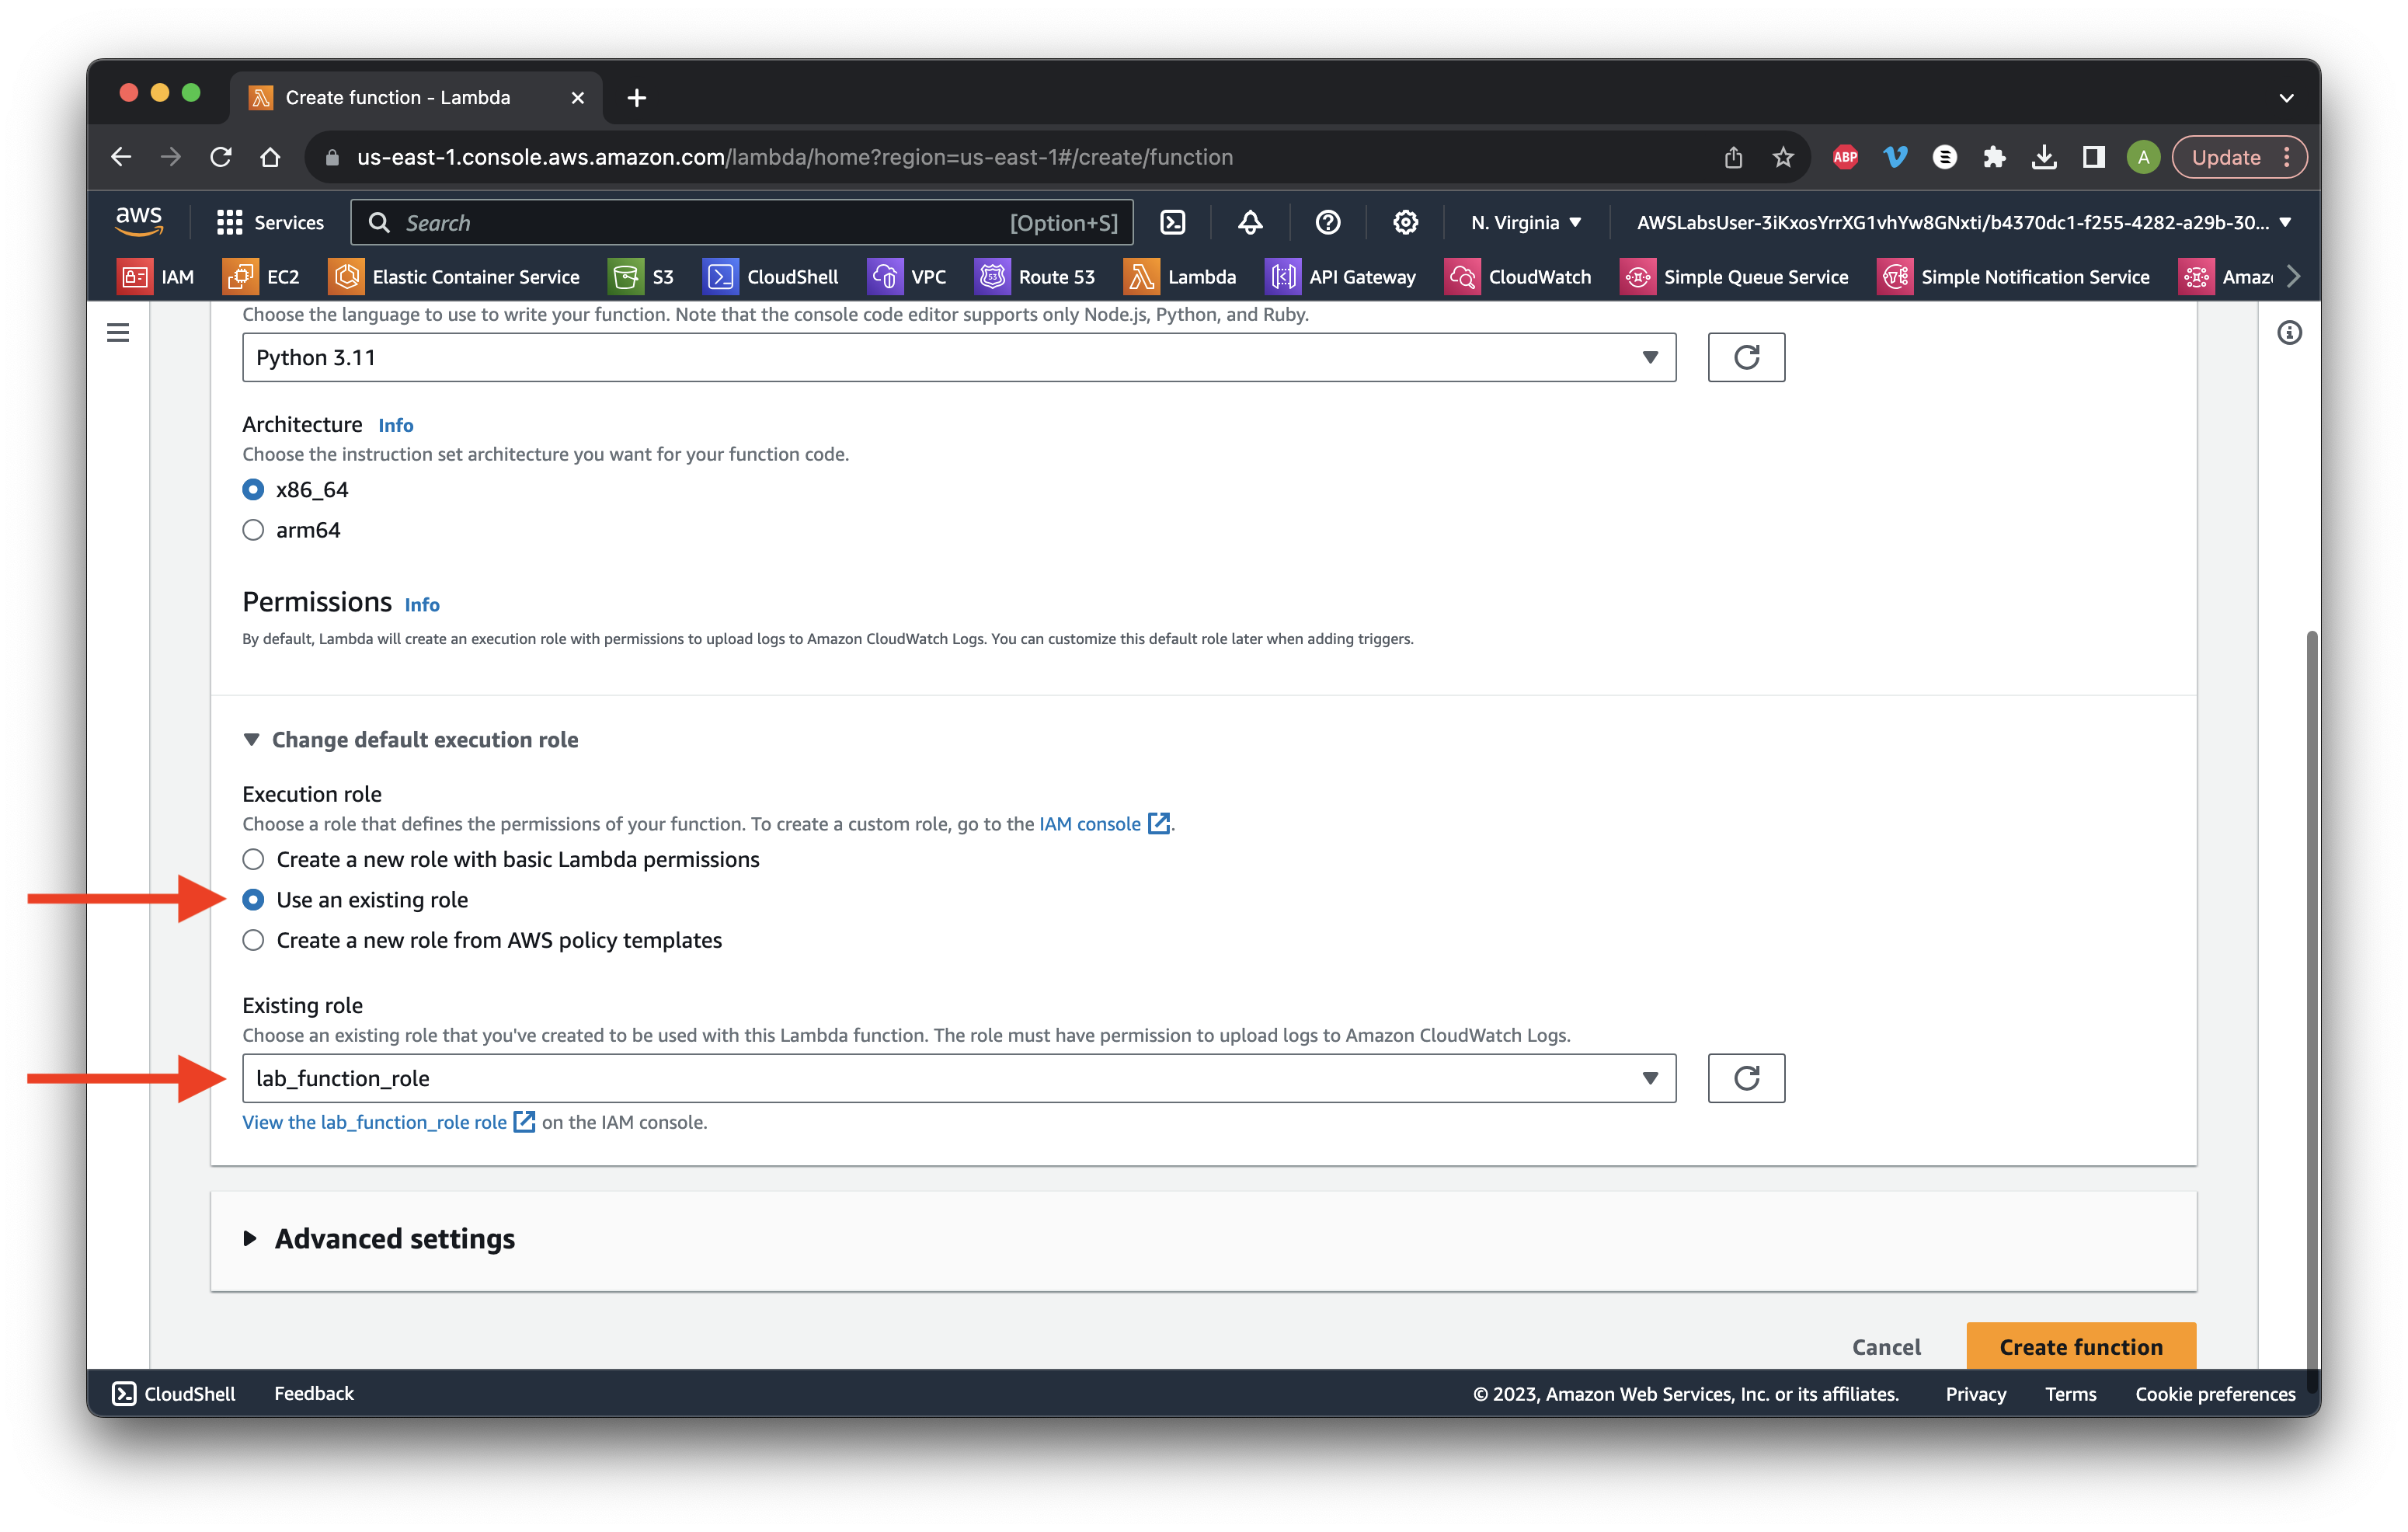Open the Services grid menu
Screen dimensions: 2408x1532
(270, 222)
